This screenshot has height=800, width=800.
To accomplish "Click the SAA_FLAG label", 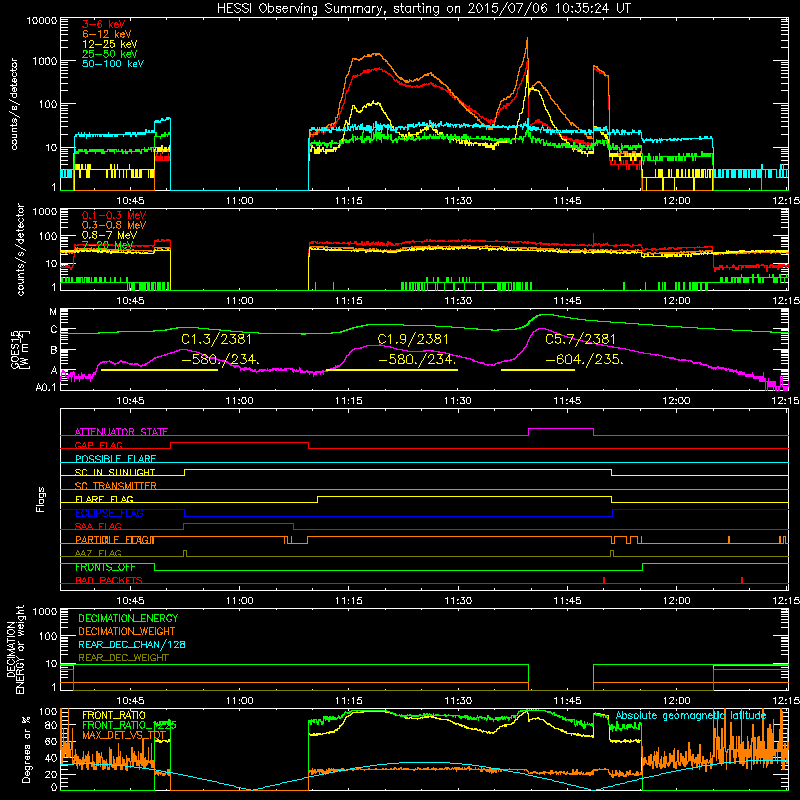I will (x=98, y=526).
